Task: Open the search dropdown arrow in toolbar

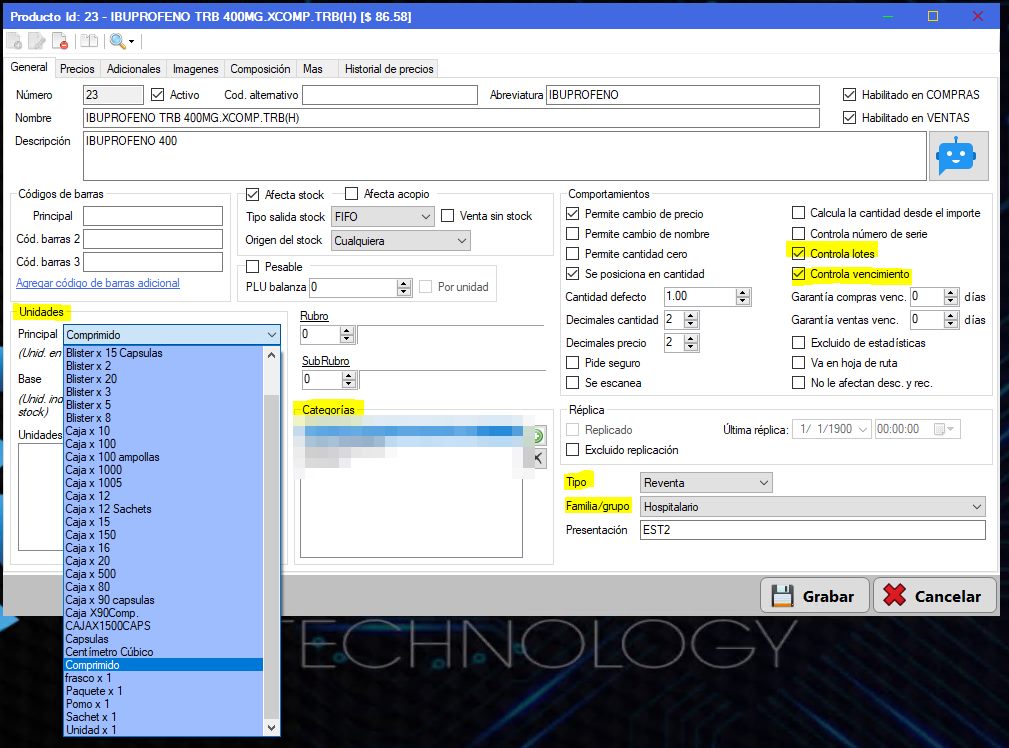Action: pyautogui.click(x=131, y=42)
